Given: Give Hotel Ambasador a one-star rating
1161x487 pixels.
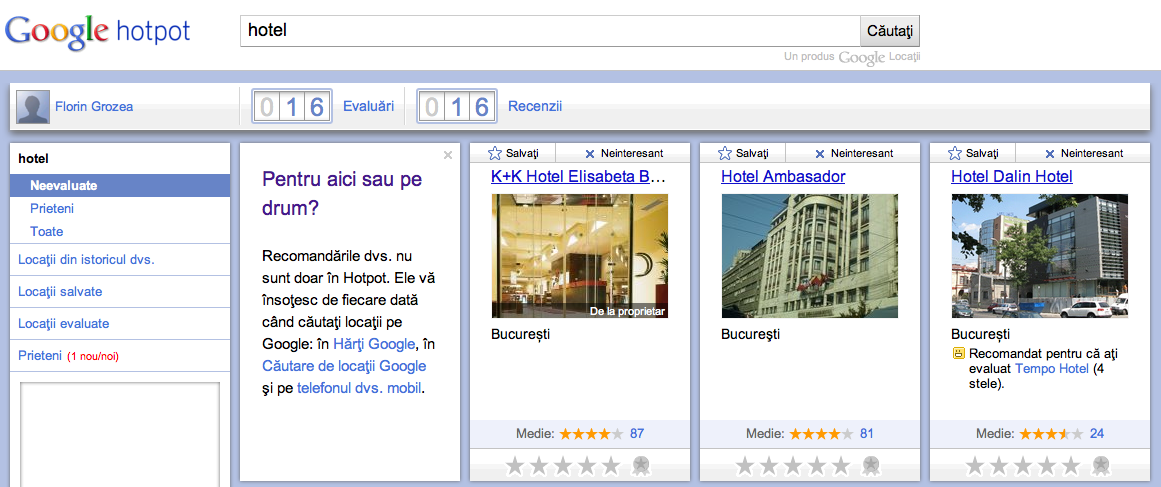Looking at the screenshot, I should (745, 465).
